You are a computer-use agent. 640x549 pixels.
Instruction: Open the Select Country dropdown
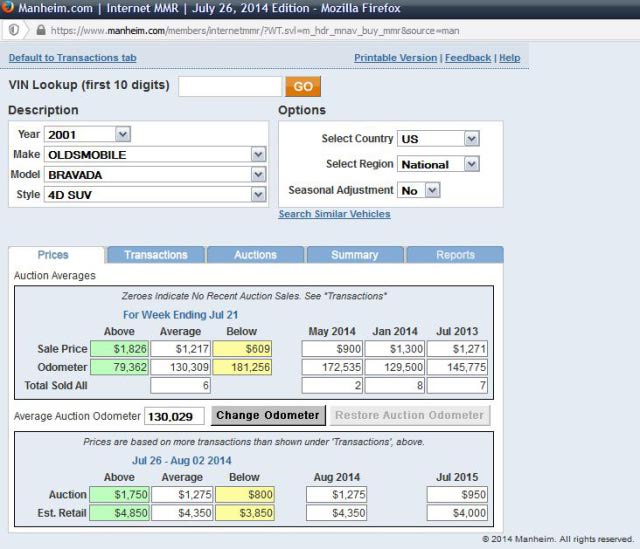click(438, 138)
